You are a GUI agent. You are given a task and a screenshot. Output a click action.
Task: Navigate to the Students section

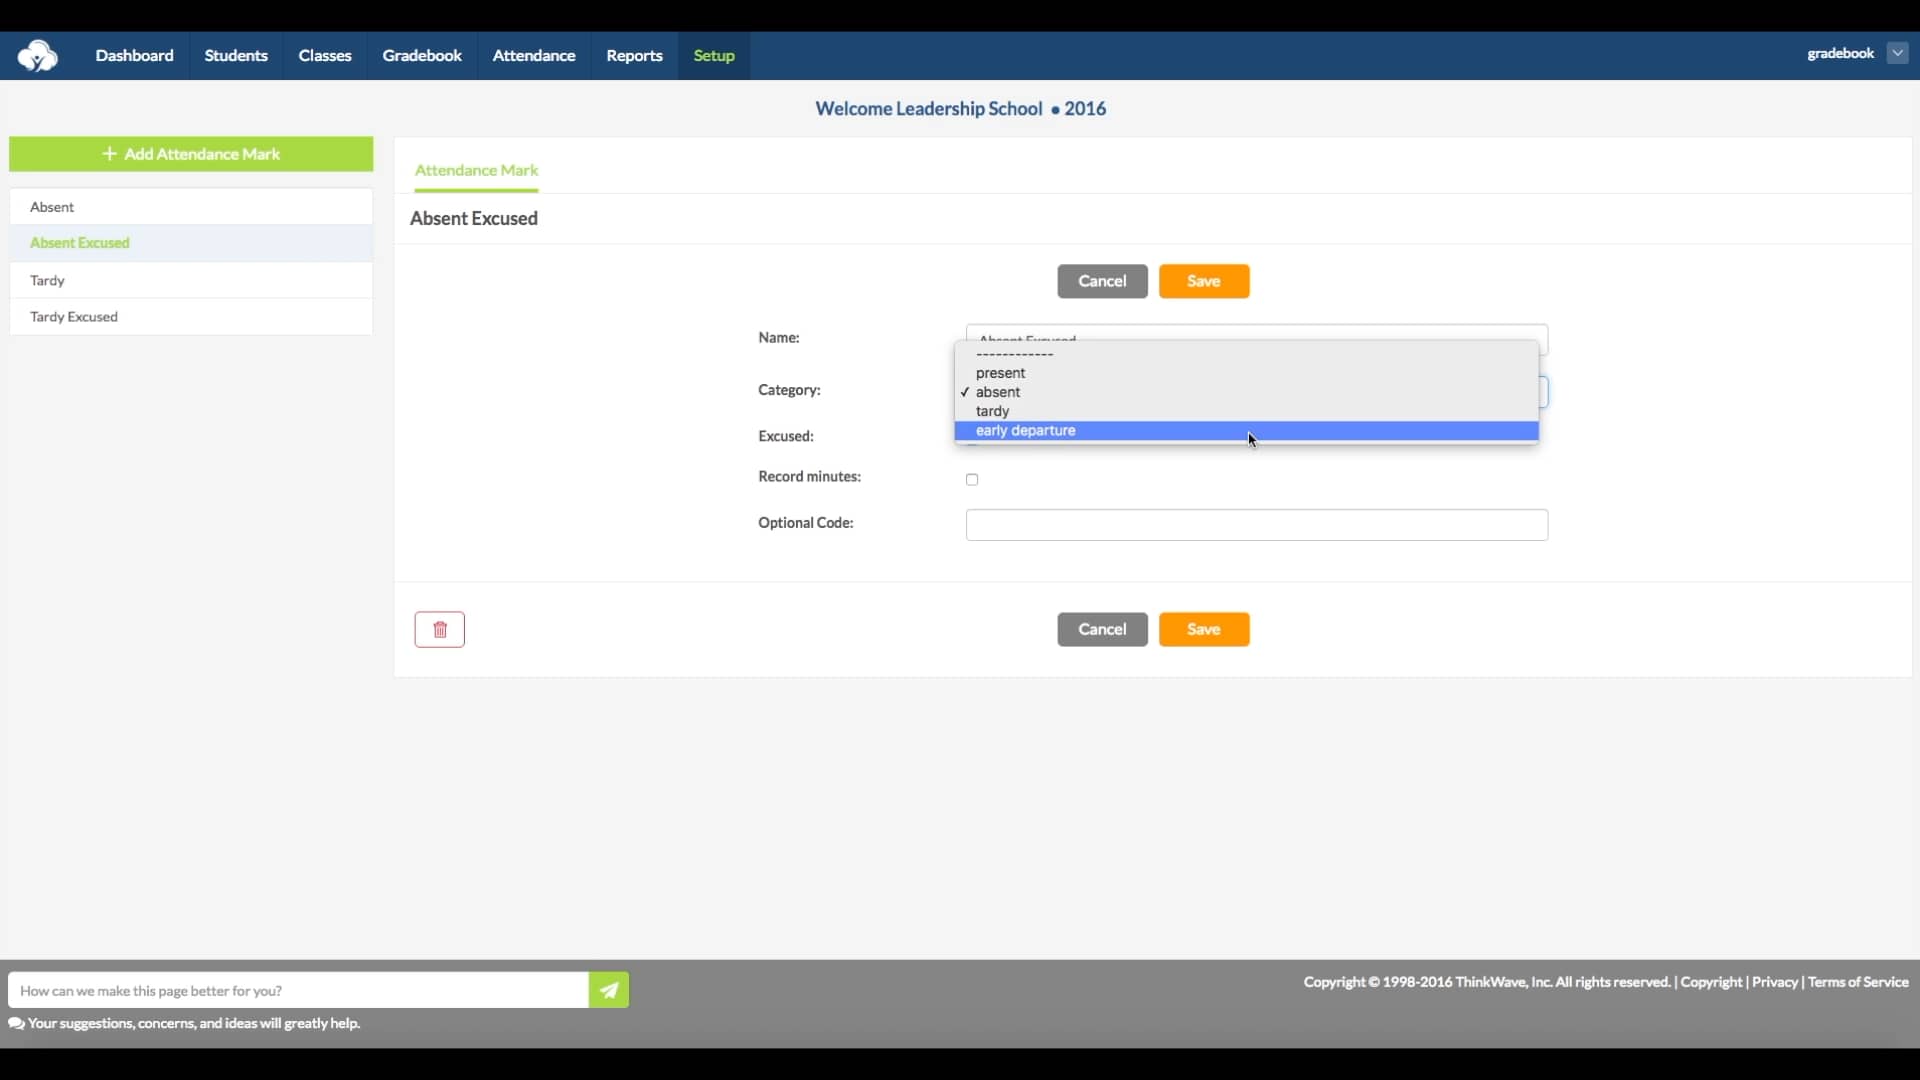point(236,55)
